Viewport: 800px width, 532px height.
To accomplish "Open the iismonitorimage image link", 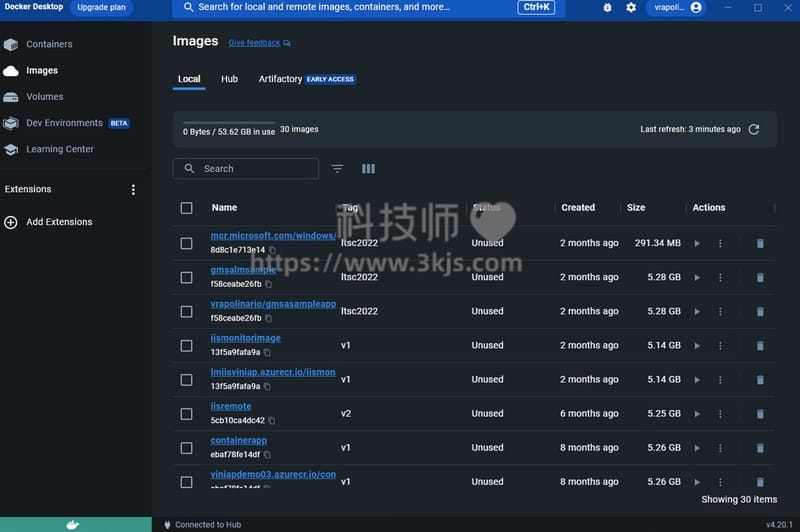I will 245,338.
